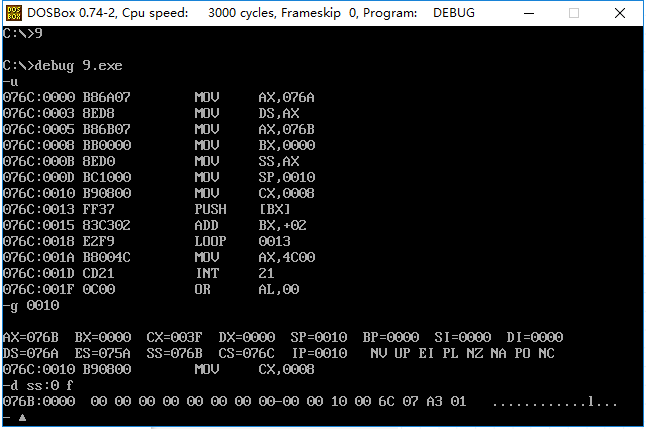Click the 'MOV AX,076B' instruction line
The height and width of the screenshot is (429, 646).
click(159, 129)
